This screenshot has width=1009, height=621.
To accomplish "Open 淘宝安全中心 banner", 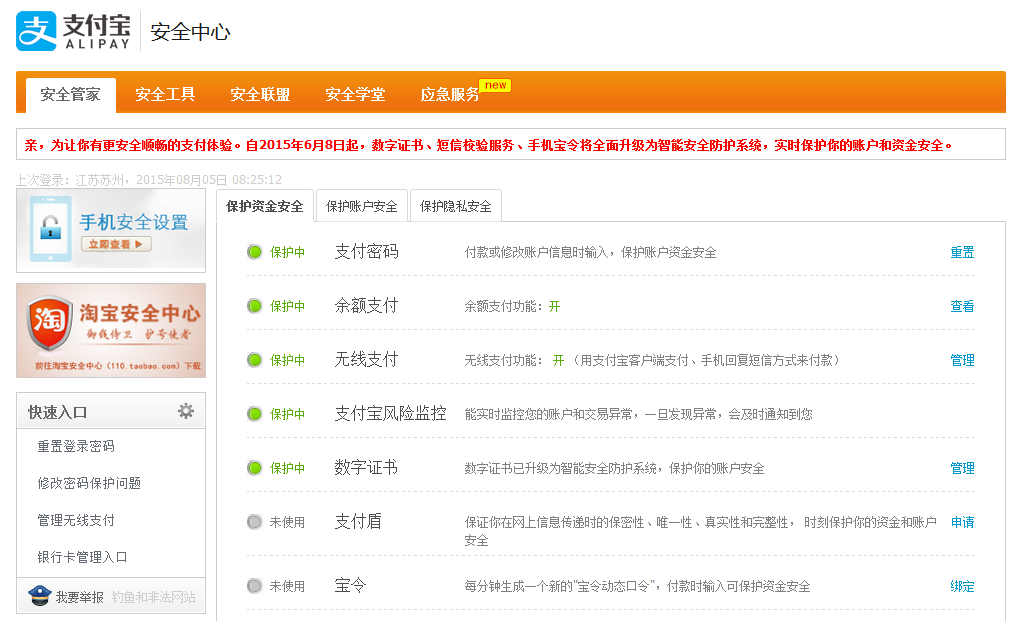I will 111,330.
